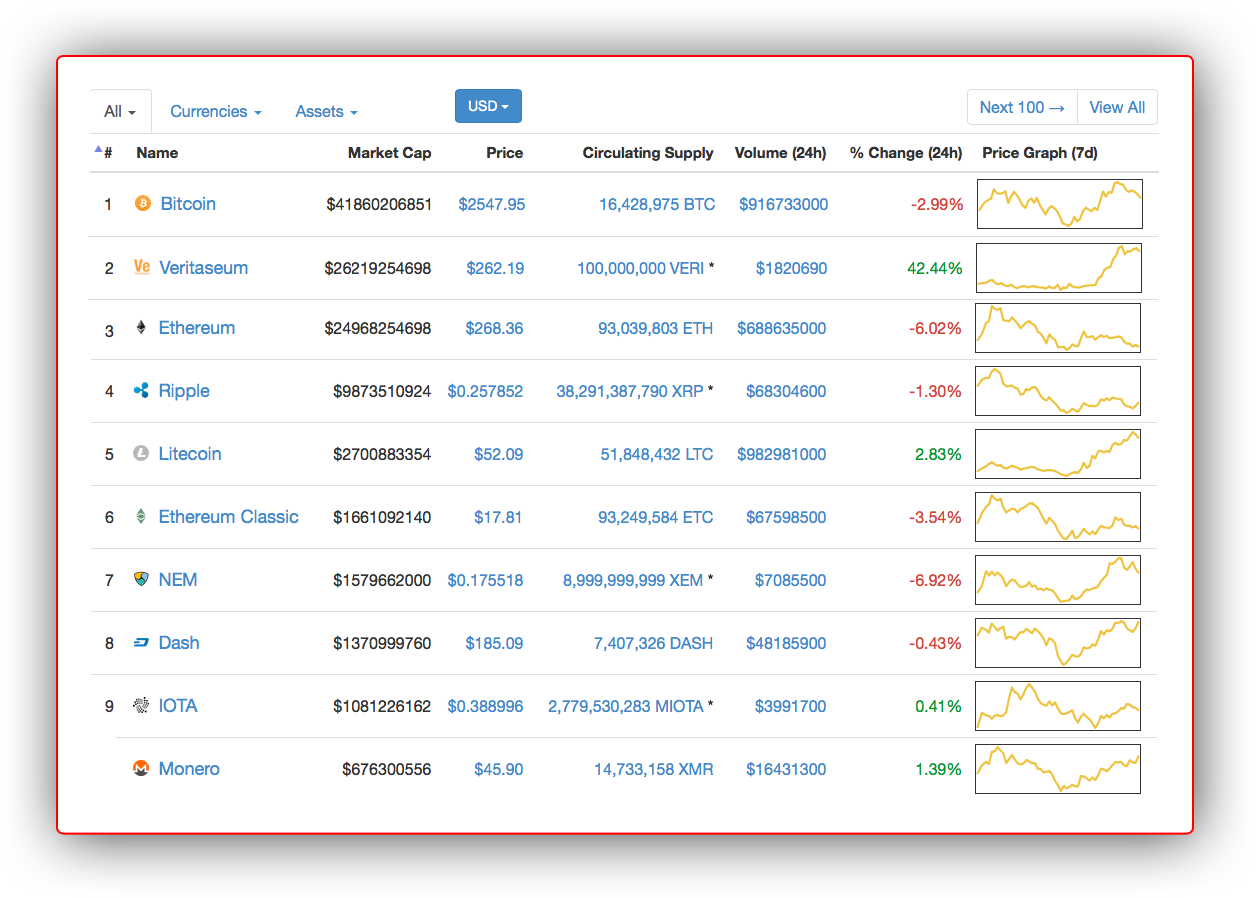Click Litecoin 7d price graph

(1058, 454)
